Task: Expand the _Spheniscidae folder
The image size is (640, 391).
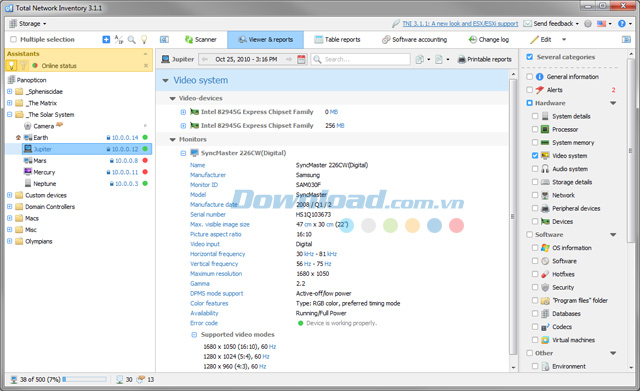Action: tap(9, 91)
